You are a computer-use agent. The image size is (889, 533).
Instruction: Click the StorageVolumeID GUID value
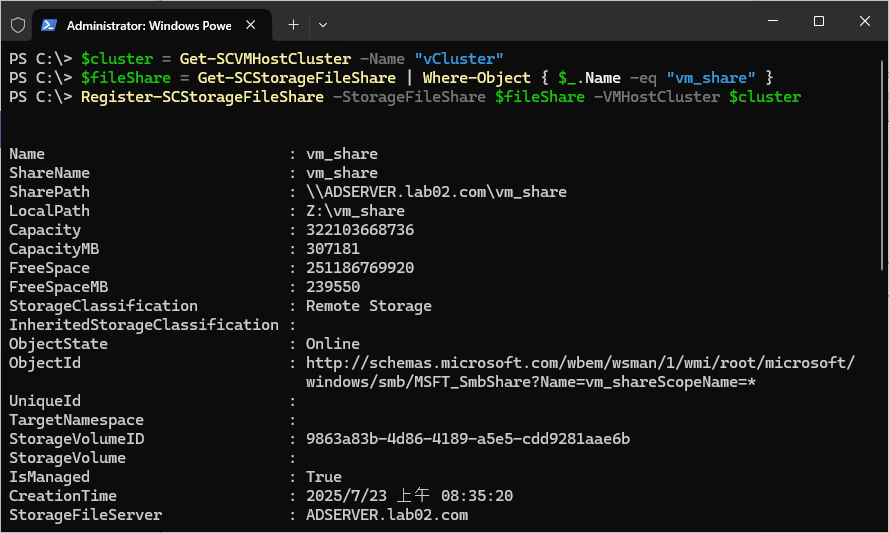467,439
